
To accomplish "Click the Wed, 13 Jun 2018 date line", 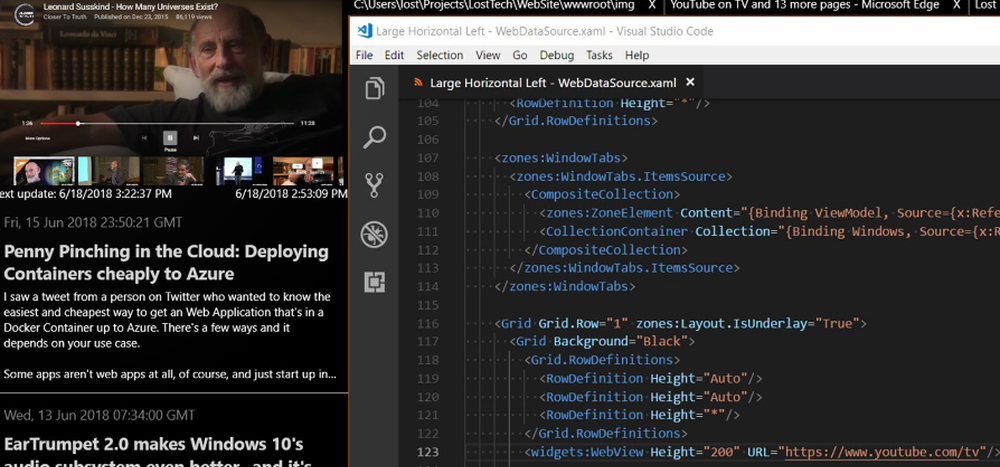I will click(x=99, y=415).
